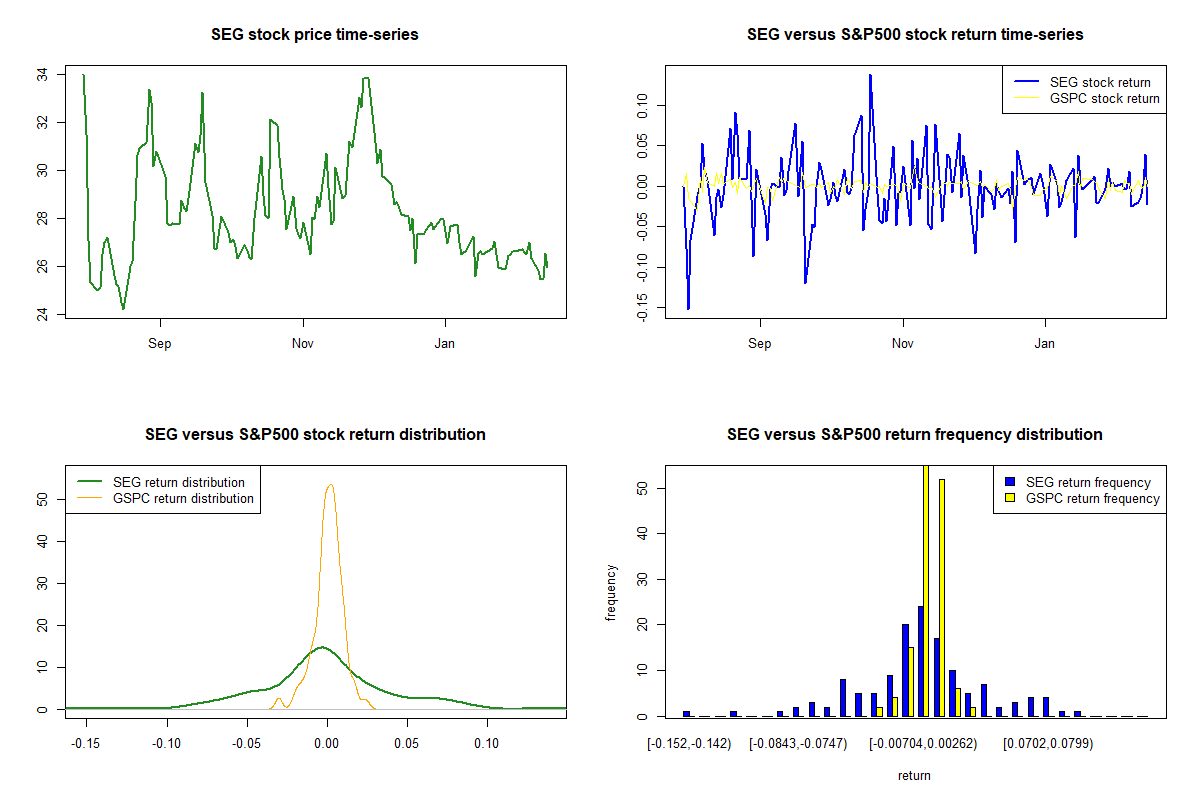This screenshot has width=1200, height=800.
Task: Click the [-0.00704,0.00262) bin label
Action: tap(922, 743)
